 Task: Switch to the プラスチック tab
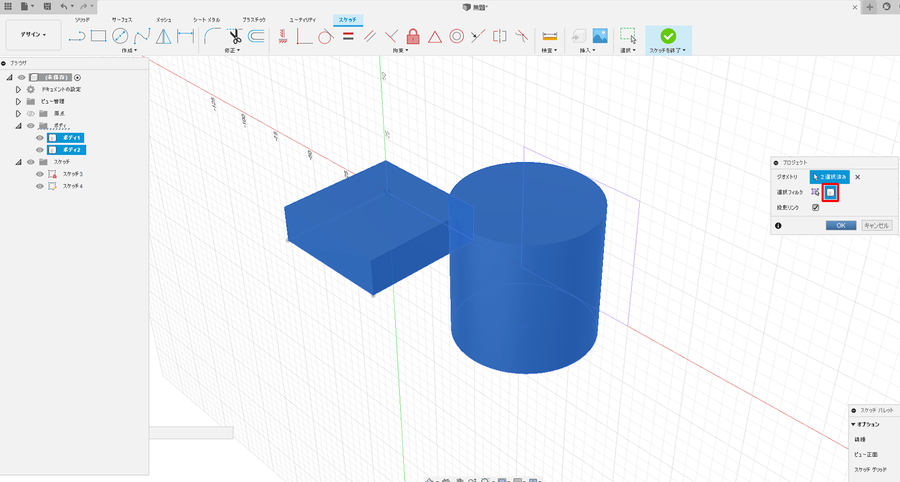point(254,20)
